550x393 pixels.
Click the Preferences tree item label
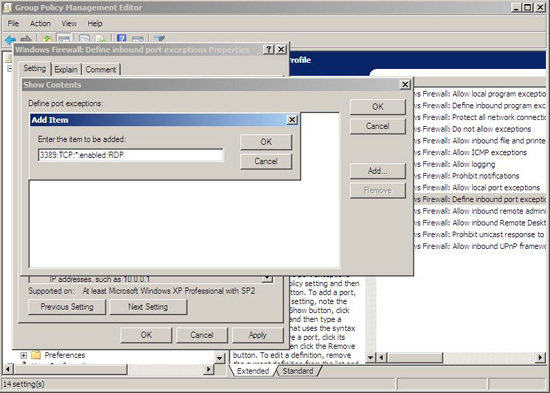65,355
